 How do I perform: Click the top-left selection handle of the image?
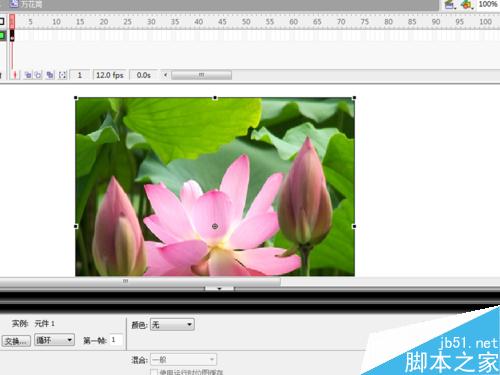(76, 98)
